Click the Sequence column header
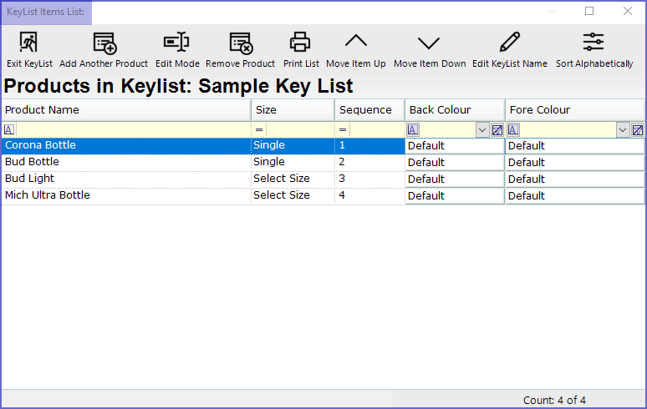Image resolution: width=647 pixels, height=409 pixels. tap(368, 110)
